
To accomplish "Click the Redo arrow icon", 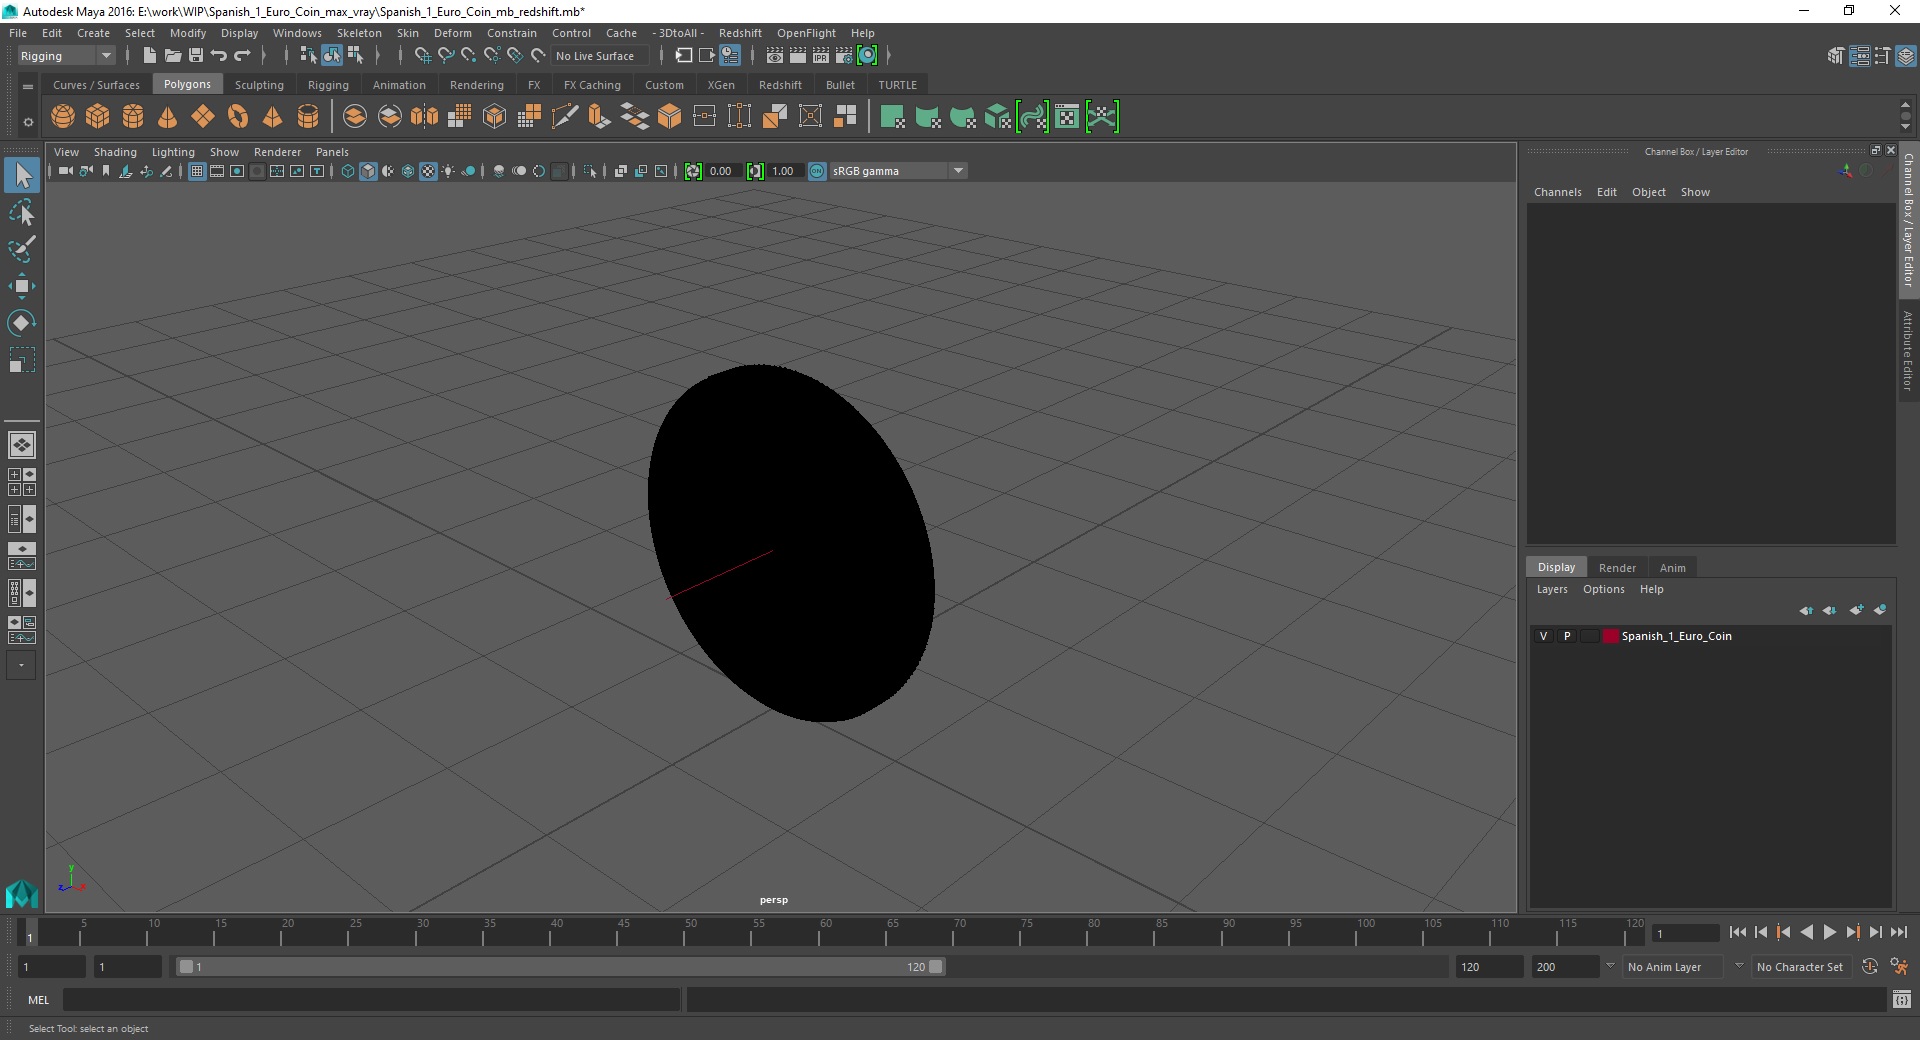I will tap(242, 56).
